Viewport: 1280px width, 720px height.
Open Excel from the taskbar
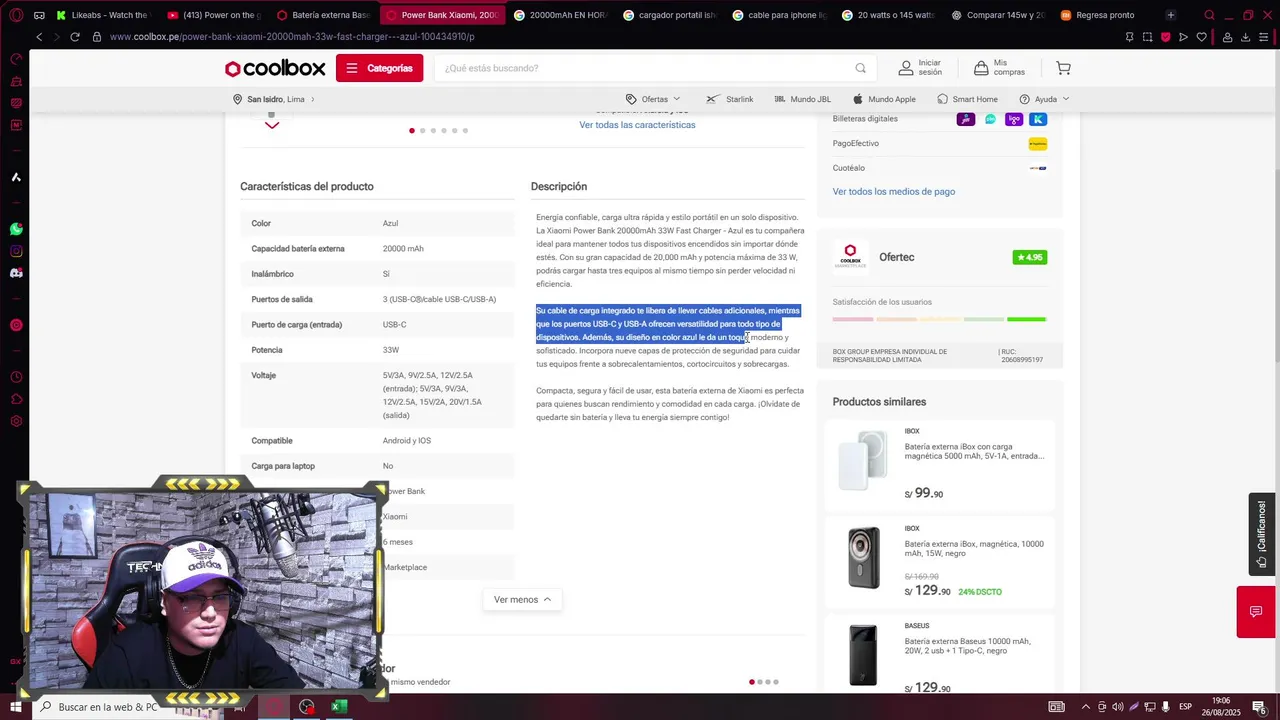[x=339, y=707]
